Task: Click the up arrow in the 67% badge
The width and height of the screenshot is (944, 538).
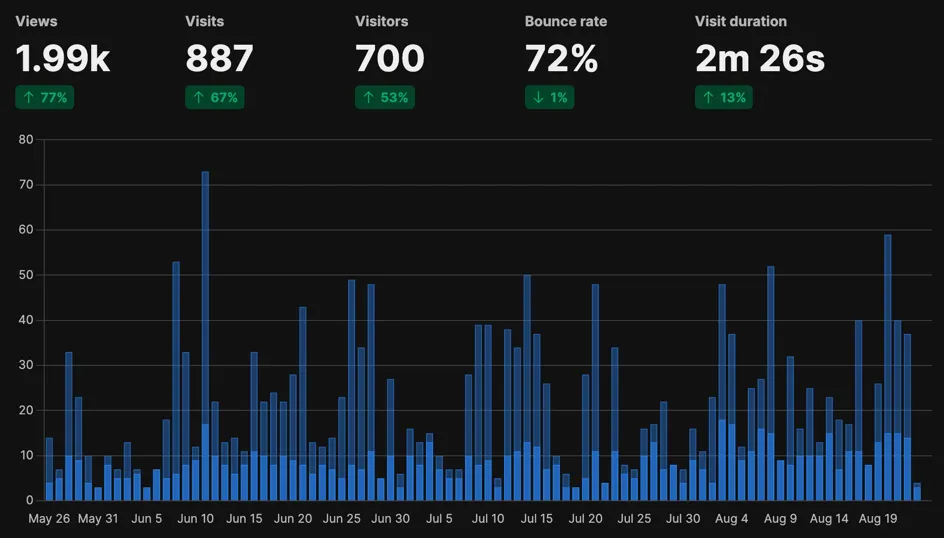Action: [x=199, y=98]
